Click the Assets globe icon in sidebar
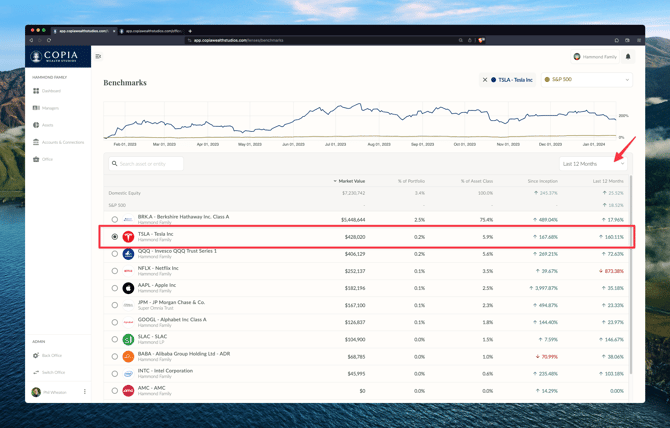This screenshot has width=670, height=428. click(36, 125)
